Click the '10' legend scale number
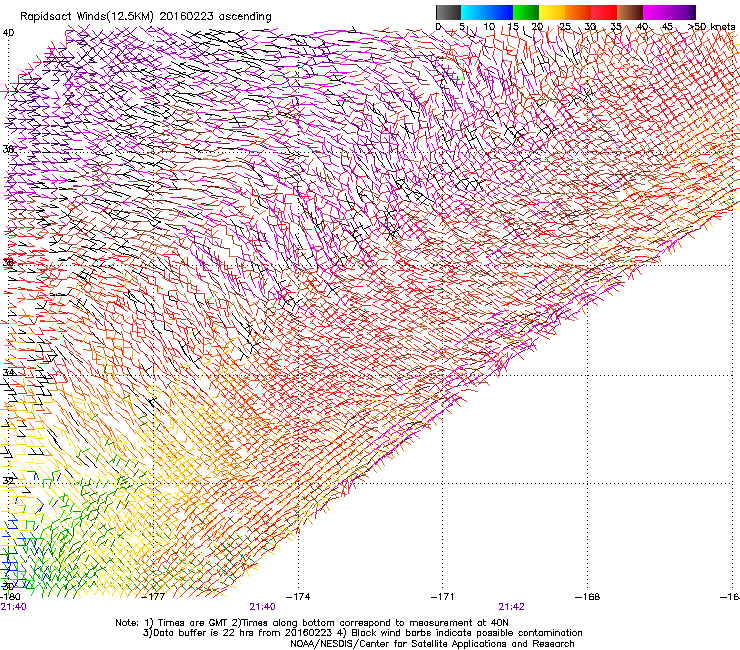The image size is (740, 650). point(489,26)
